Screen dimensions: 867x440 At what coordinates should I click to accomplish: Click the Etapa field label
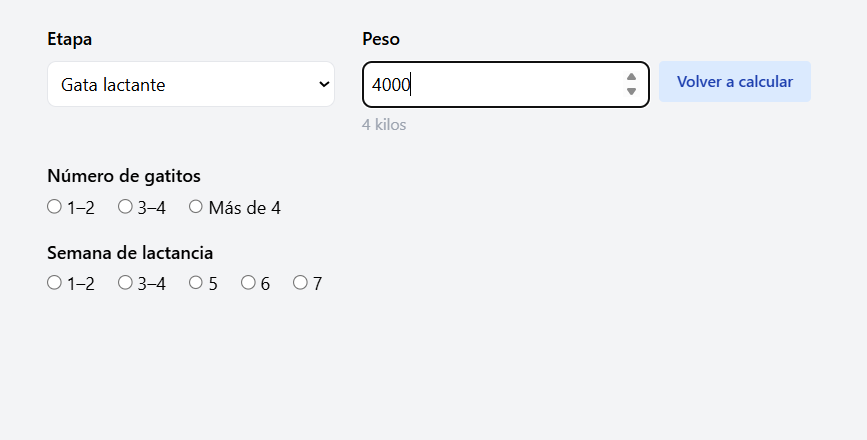click(69, 39)
